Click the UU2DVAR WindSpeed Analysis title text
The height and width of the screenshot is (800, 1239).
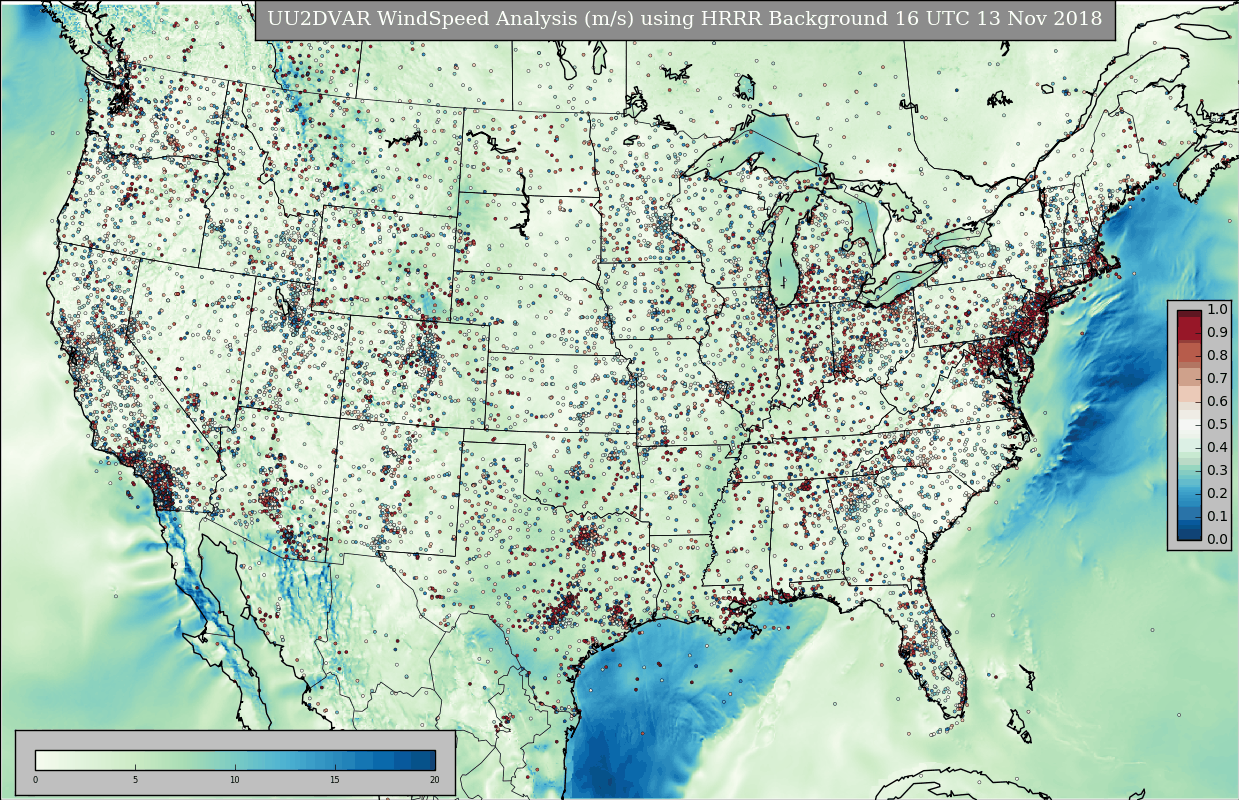(684, 19)
